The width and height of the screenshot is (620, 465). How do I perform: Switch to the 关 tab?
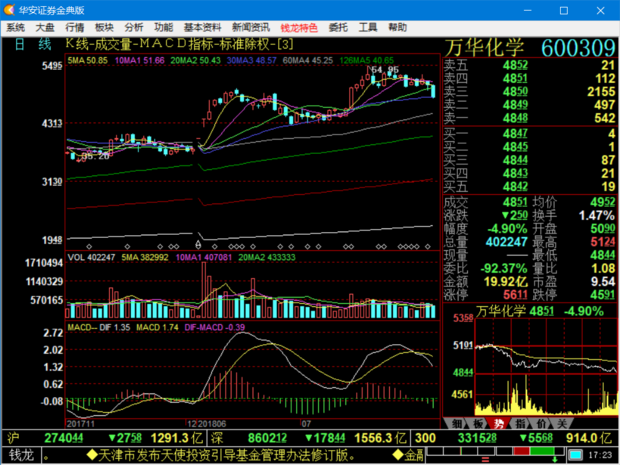point(562,423)
